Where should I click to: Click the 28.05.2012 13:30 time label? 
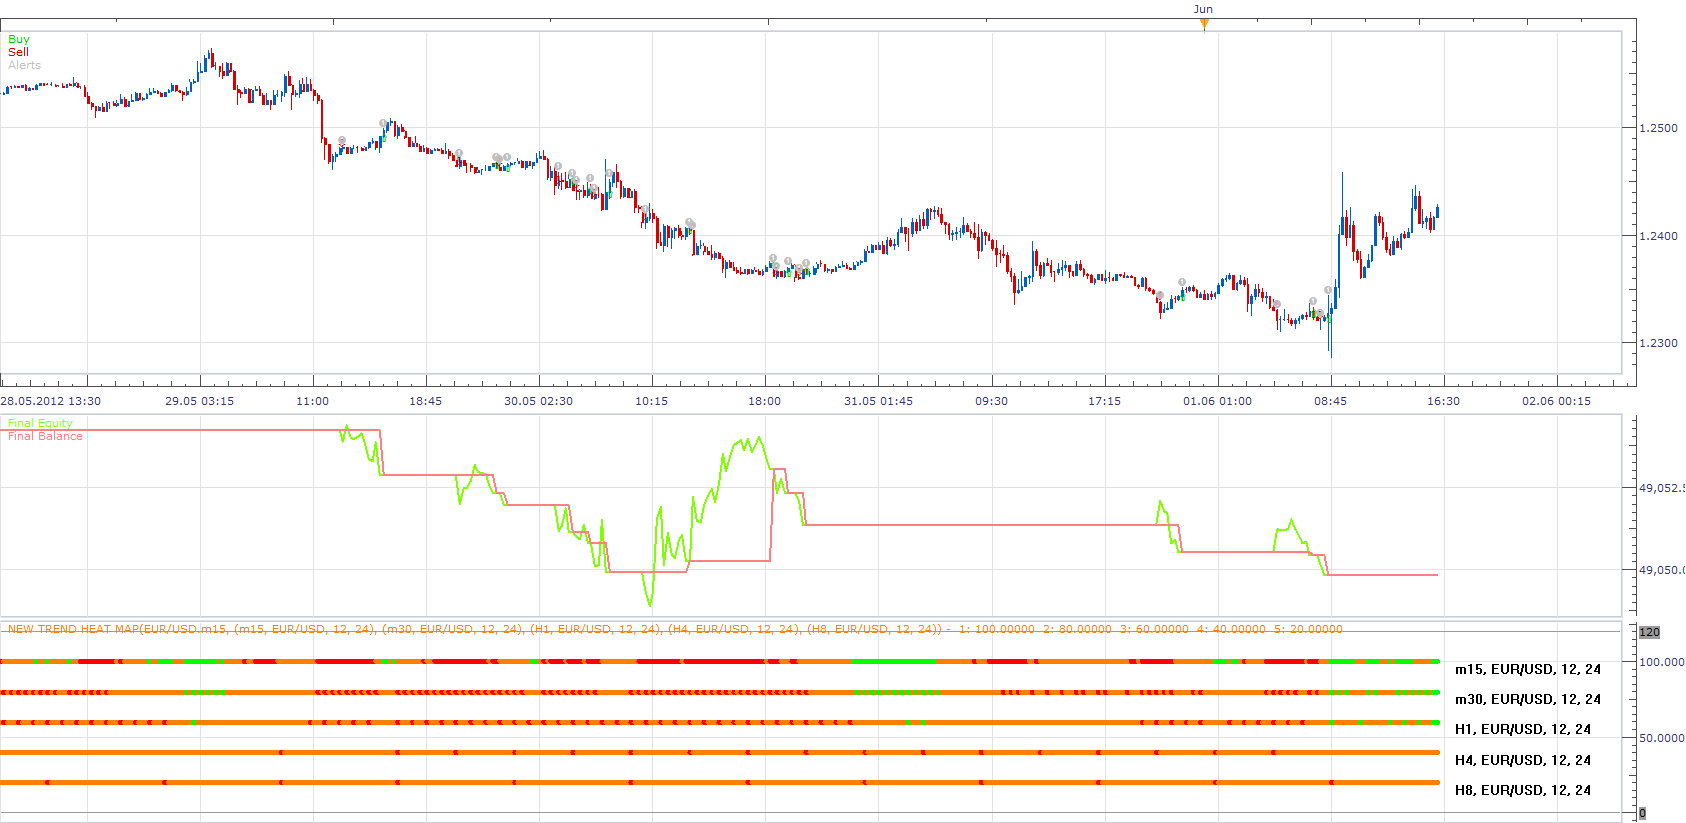[x=50, y=401]
